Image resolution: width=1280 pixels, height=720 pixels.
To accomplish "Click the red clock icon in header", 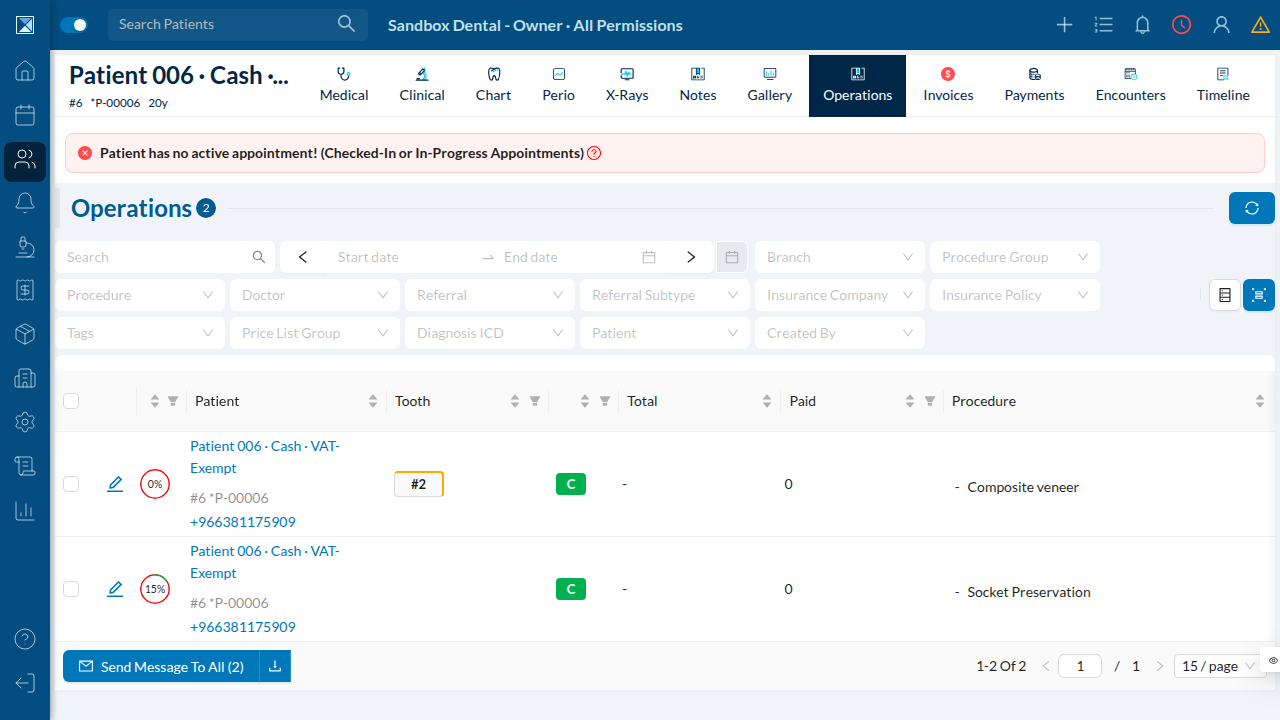I will [1182, 25].
